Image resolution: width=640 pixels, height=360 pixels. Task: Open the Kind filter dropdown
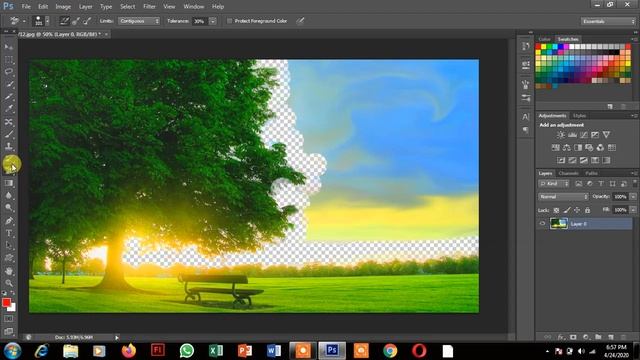(x=554, y=184)
